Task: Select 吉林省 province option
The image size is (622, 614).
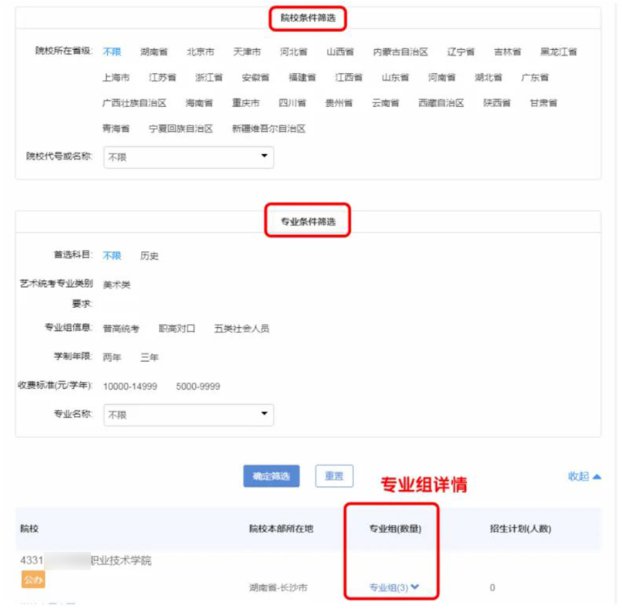Action: (x=507, y=52)
